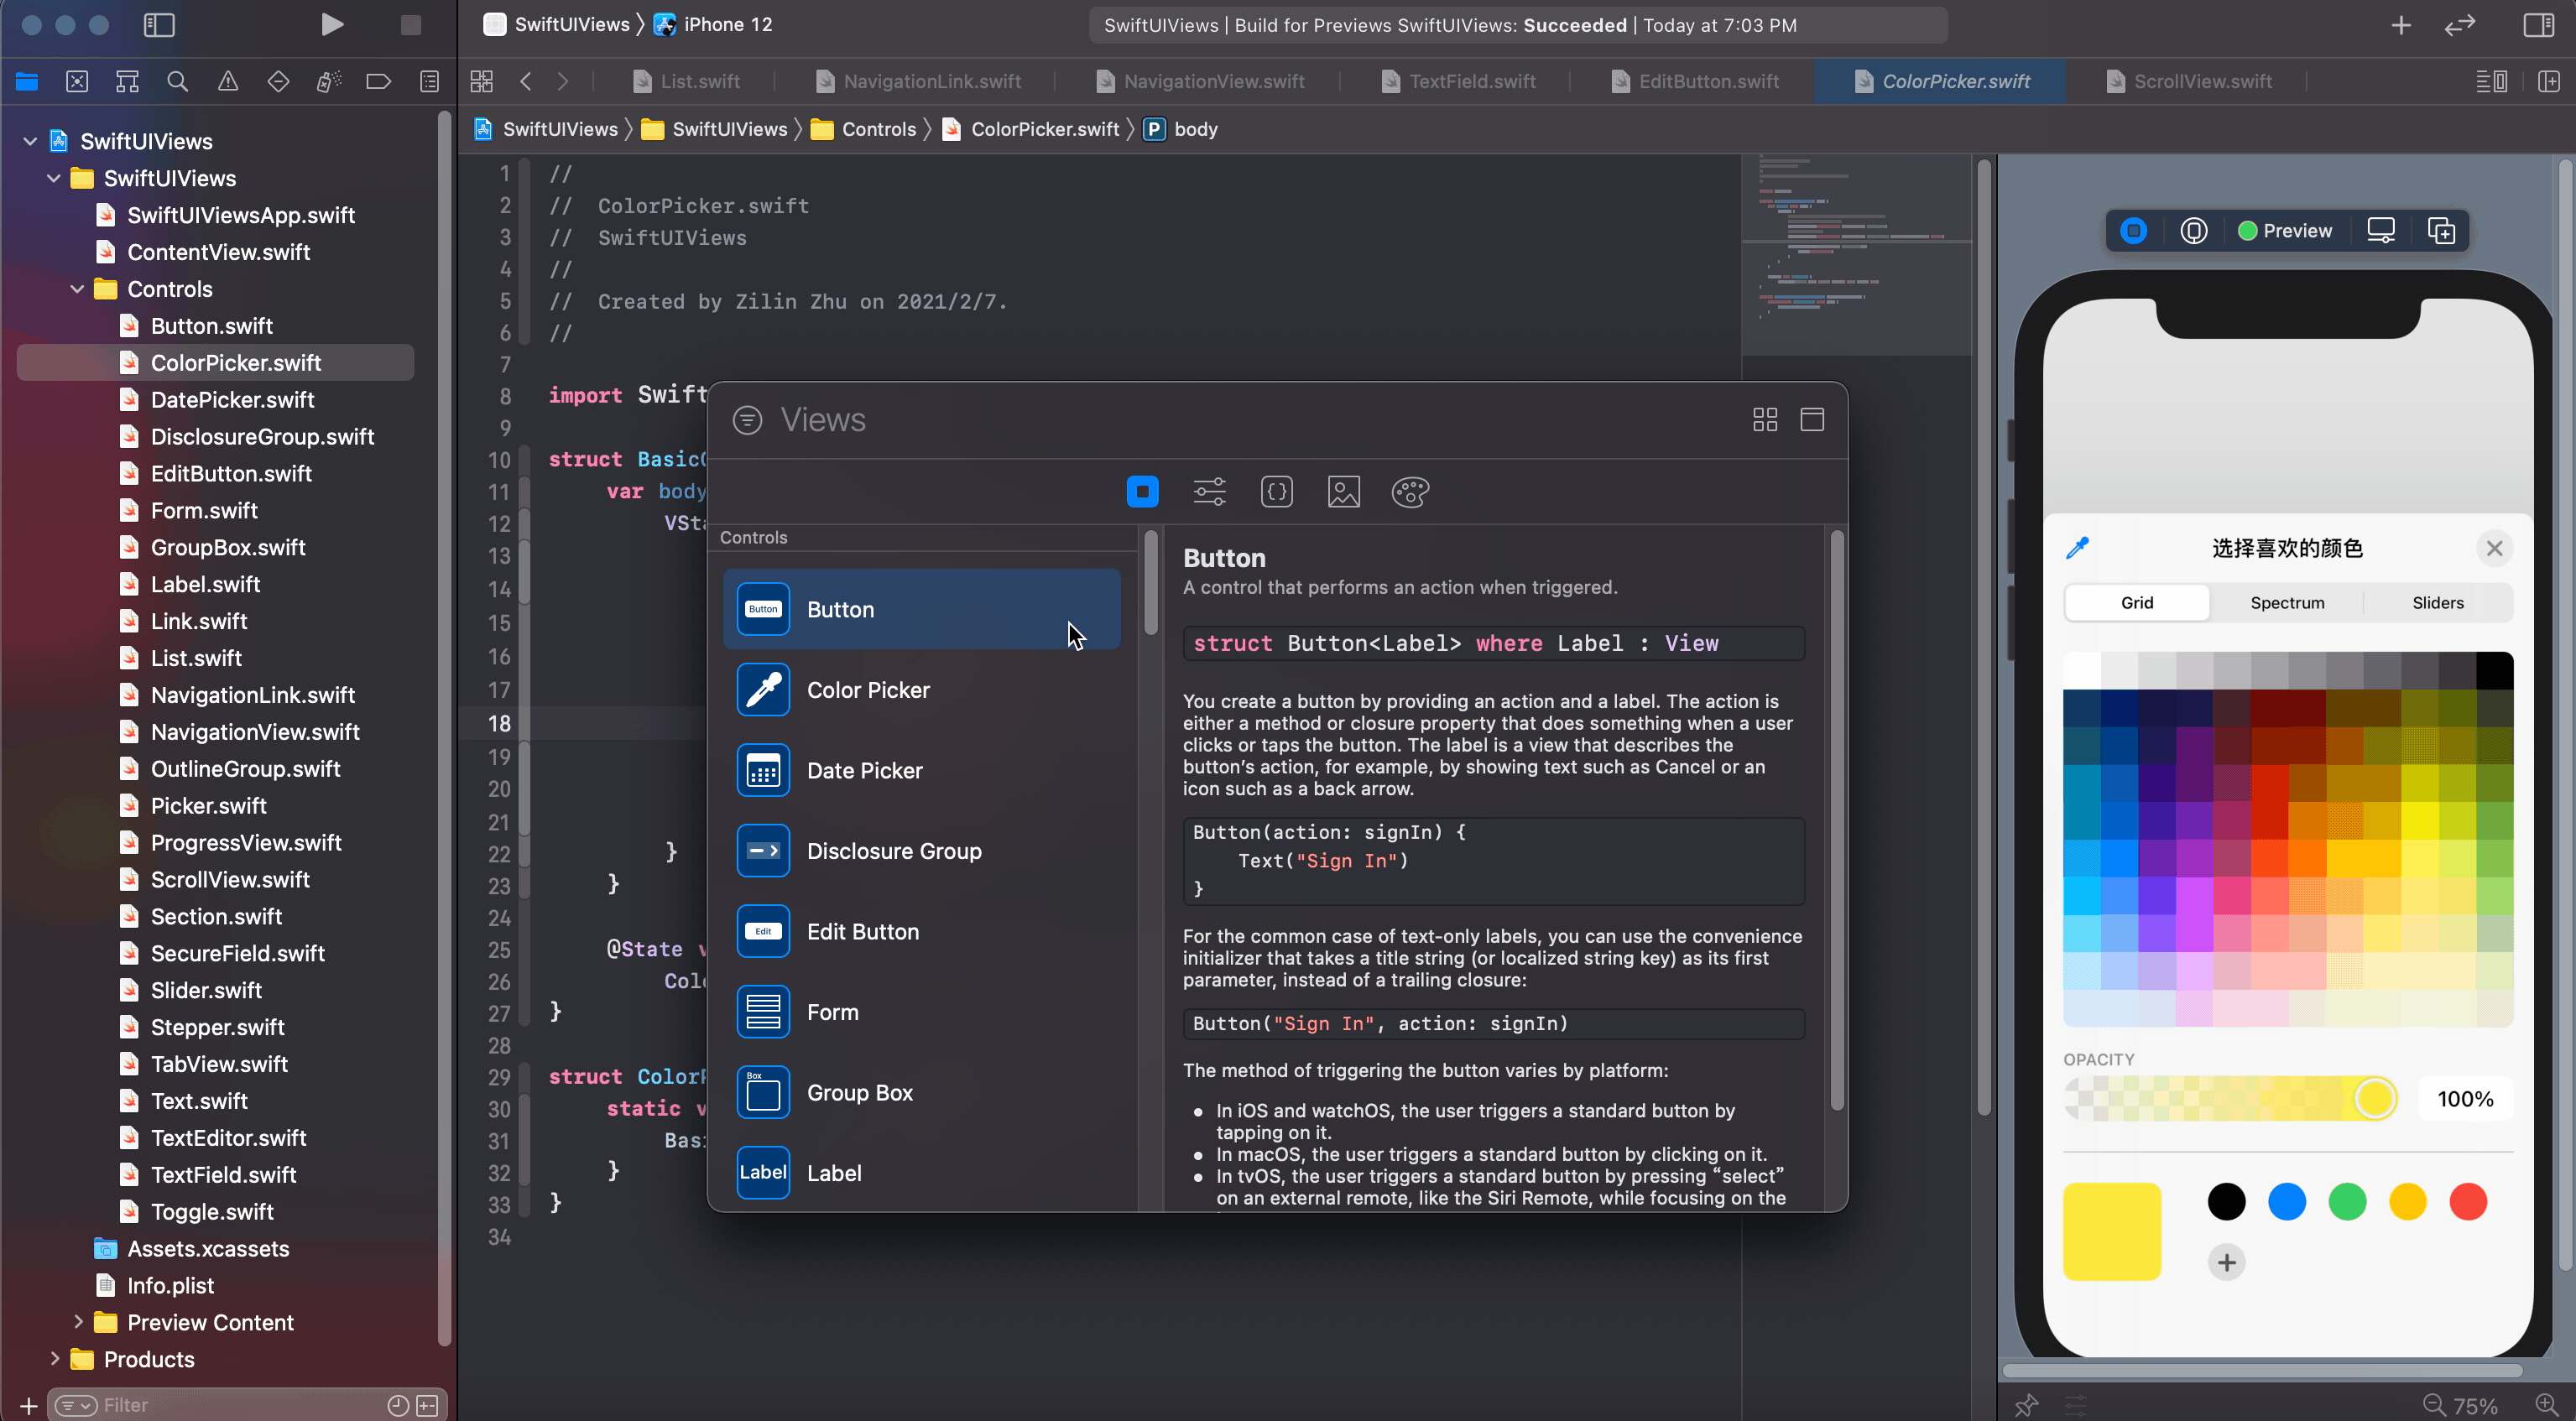Expand the Preview Content folder
The width and height of the screenshot is (2576, 1421).
pos(77,1322)
